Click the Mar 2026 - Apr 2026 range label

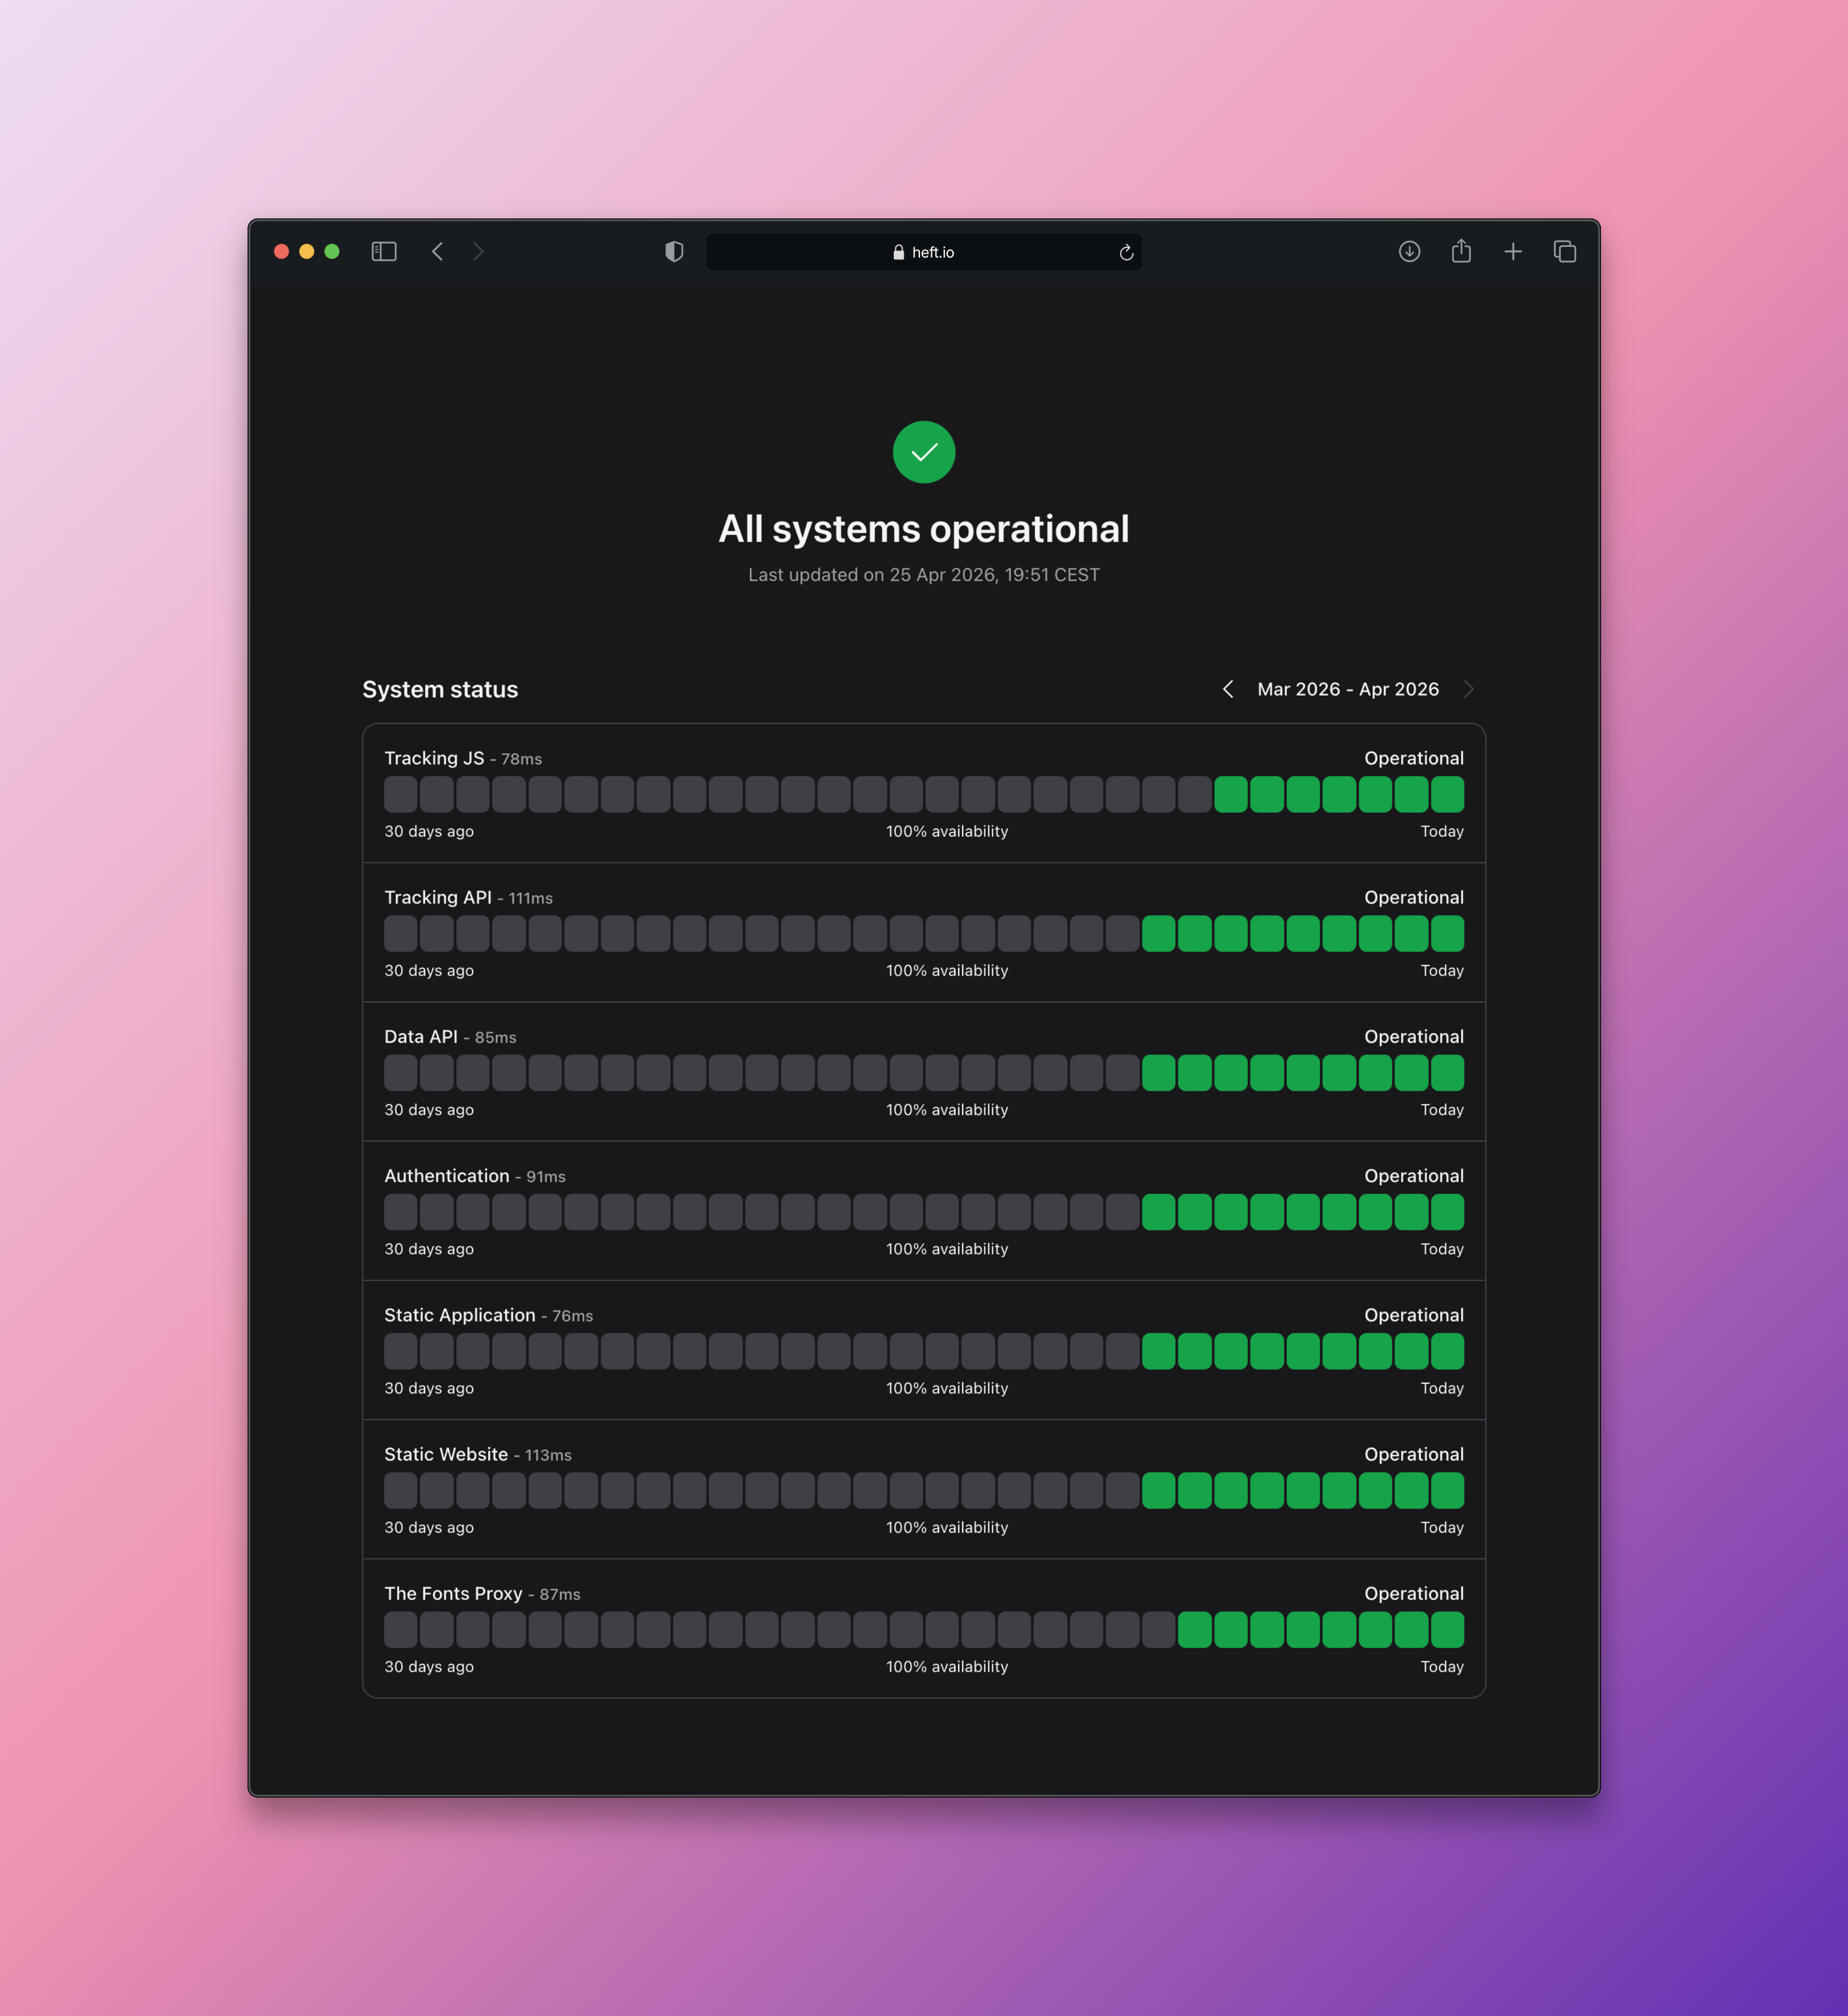coord(1348,689)
